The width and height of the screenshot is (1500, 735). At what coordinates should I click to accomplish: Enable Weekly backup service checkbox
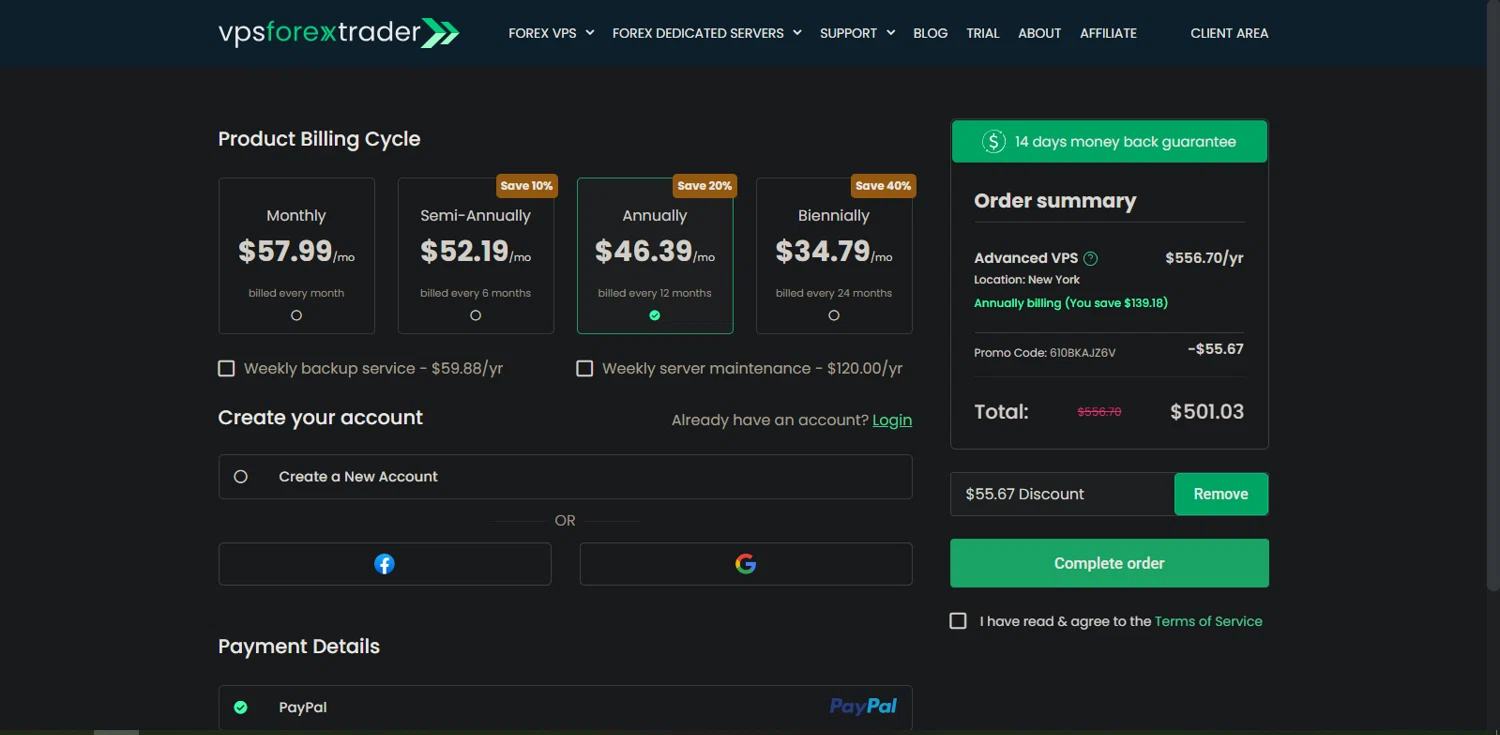coord(226,369)
